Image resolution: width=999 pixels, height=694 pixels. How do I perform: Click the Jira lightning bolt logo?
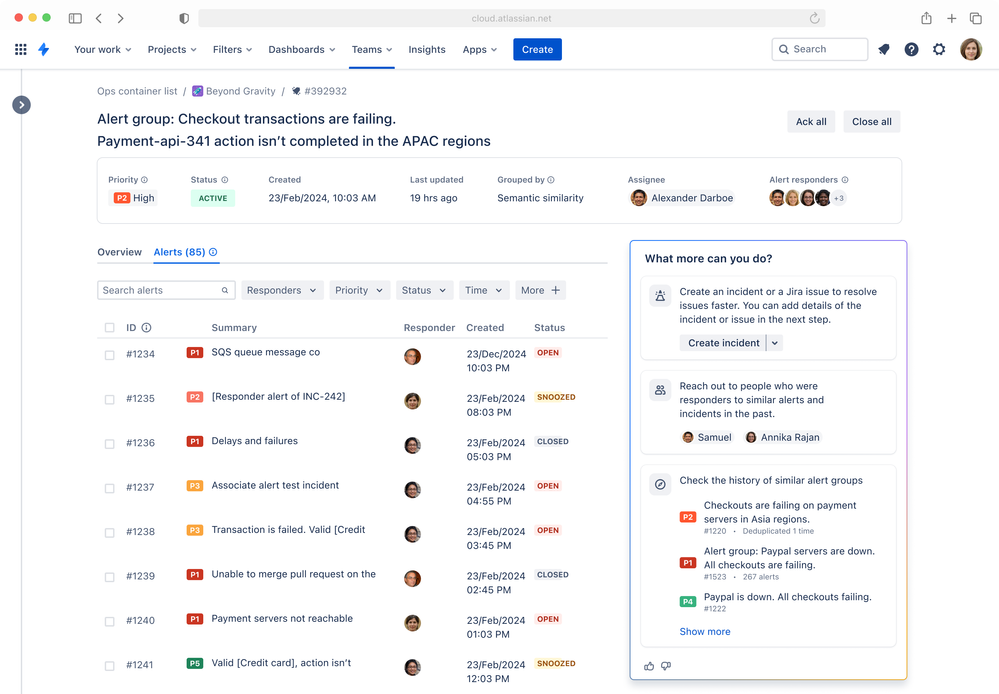[43, 49]
